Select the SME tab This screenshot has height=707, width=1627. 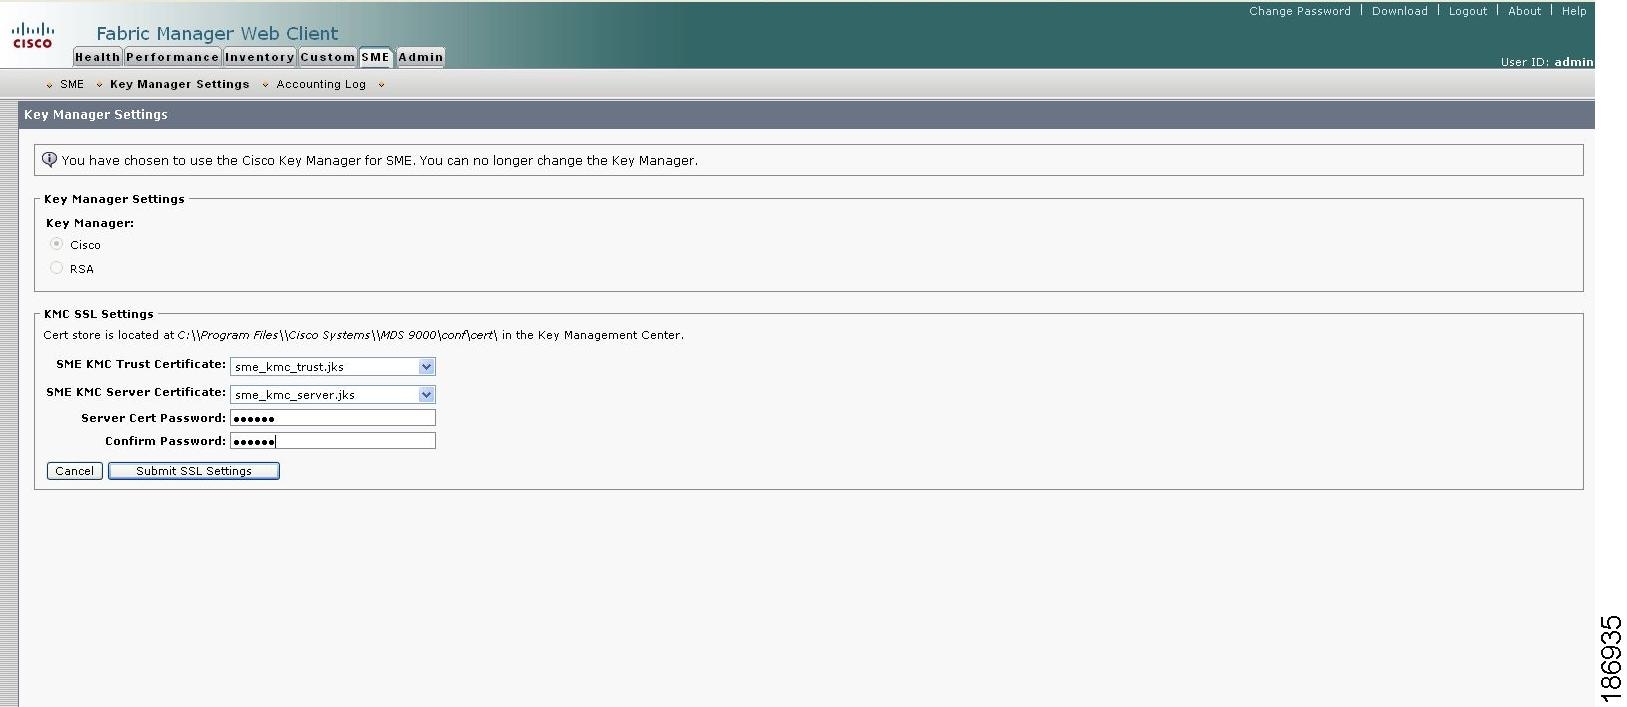tap(375, 57)
